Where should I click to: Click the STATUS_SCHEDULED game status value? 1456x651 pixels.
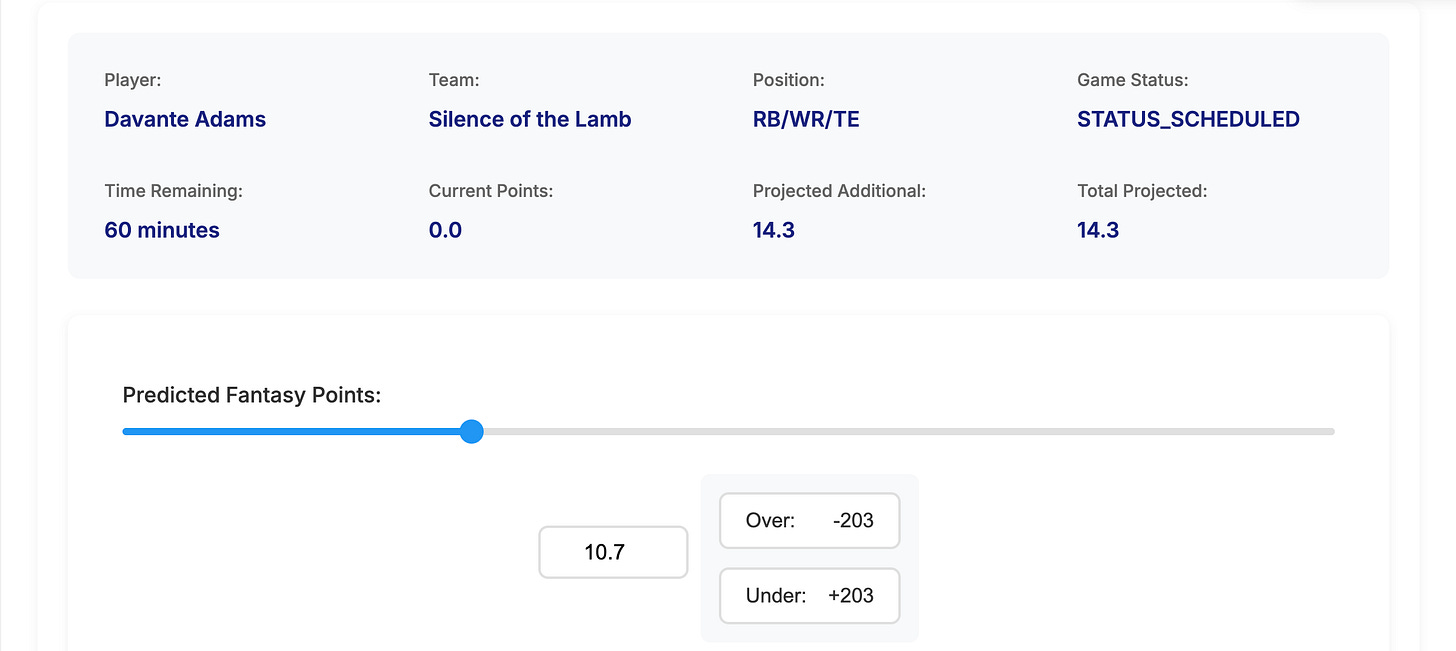[1188, 119]
